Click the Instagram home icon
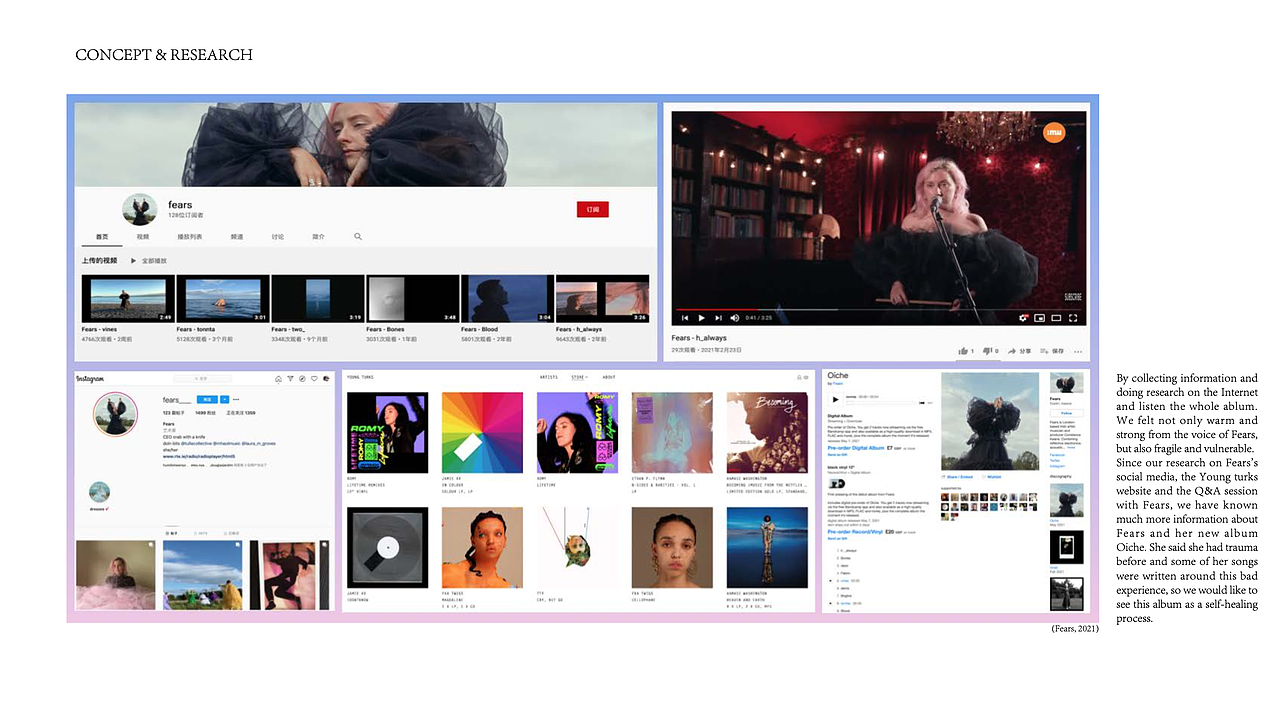This screenshot has height=714, width=1280. coord(279,379)
